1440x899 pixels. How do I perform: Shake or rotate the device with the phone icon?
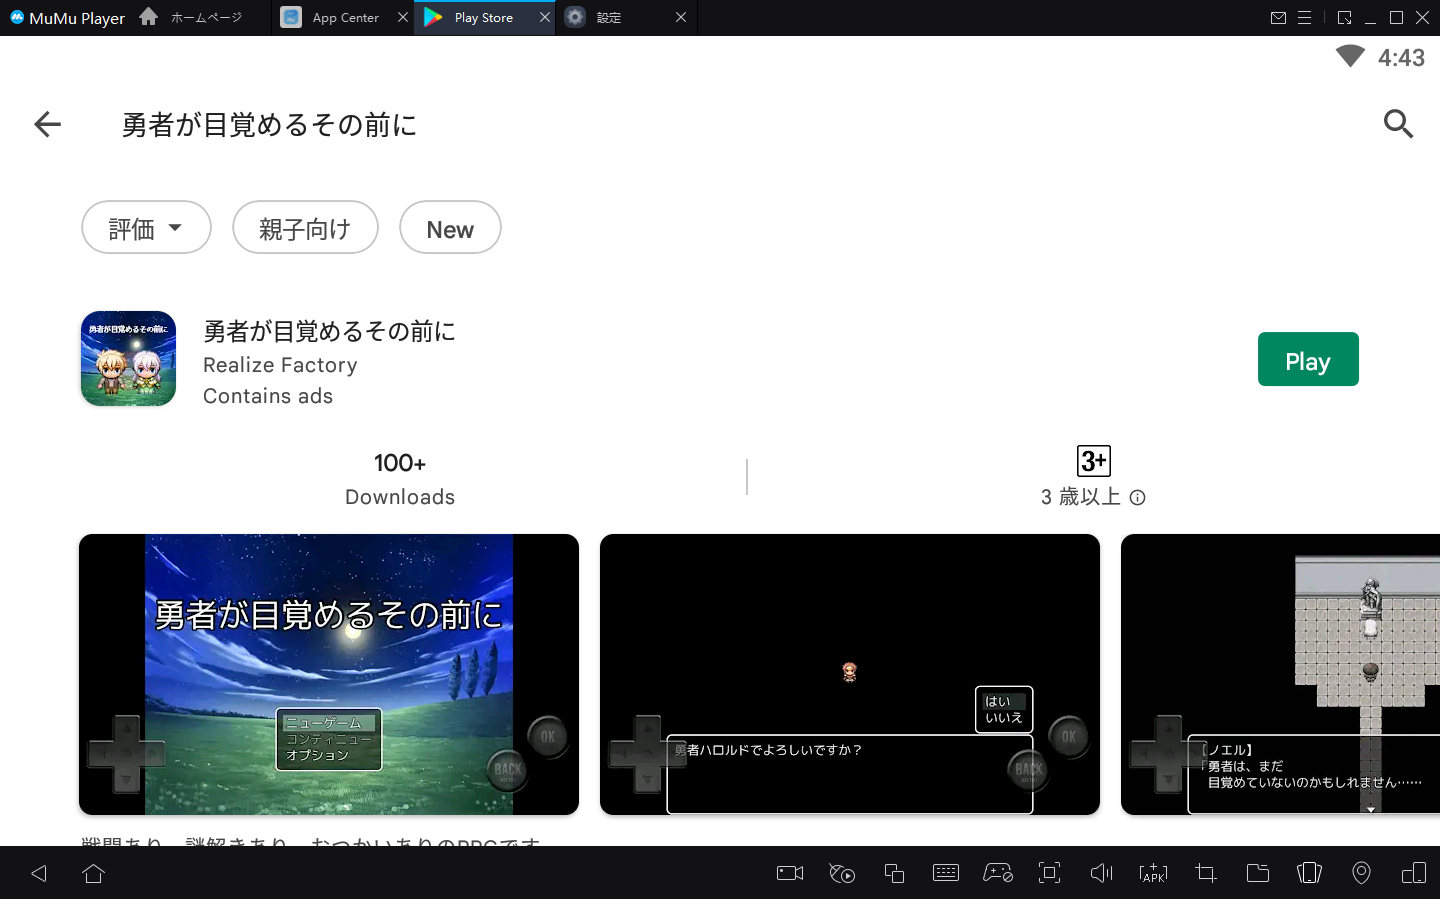point(1309,873)
